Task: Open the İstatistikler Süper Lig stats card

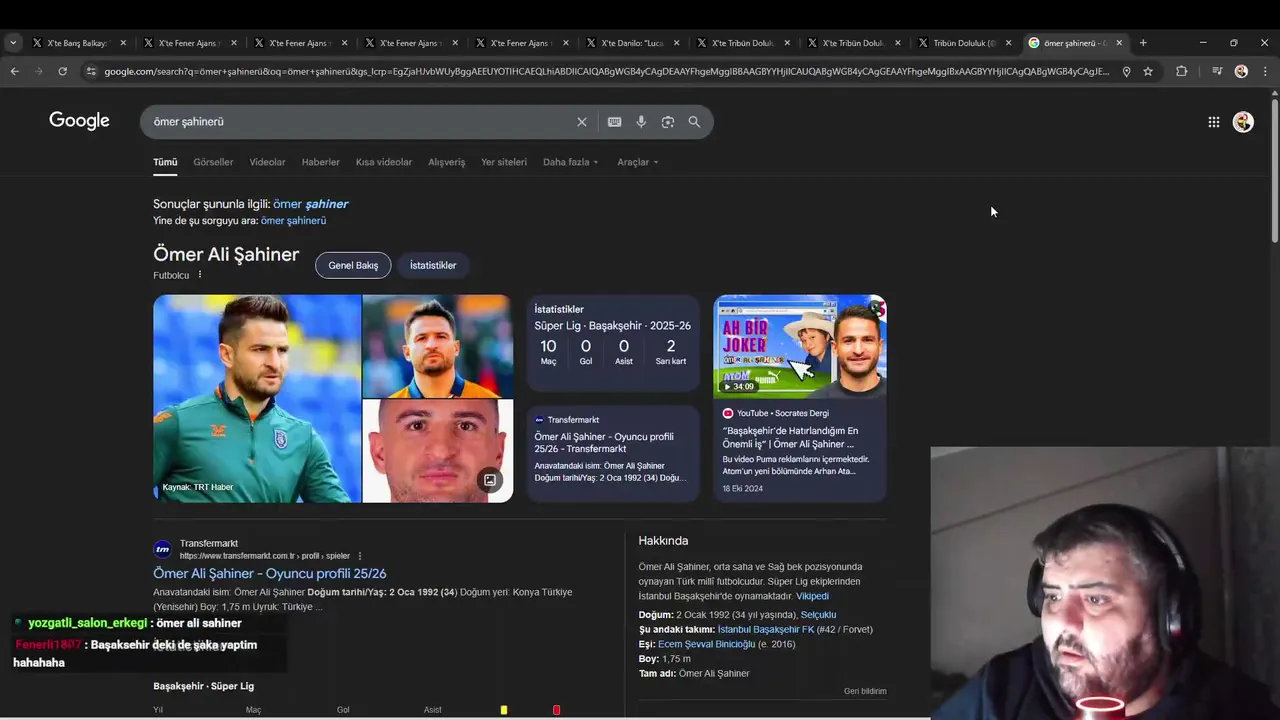Action: click(x=613, y=344)
